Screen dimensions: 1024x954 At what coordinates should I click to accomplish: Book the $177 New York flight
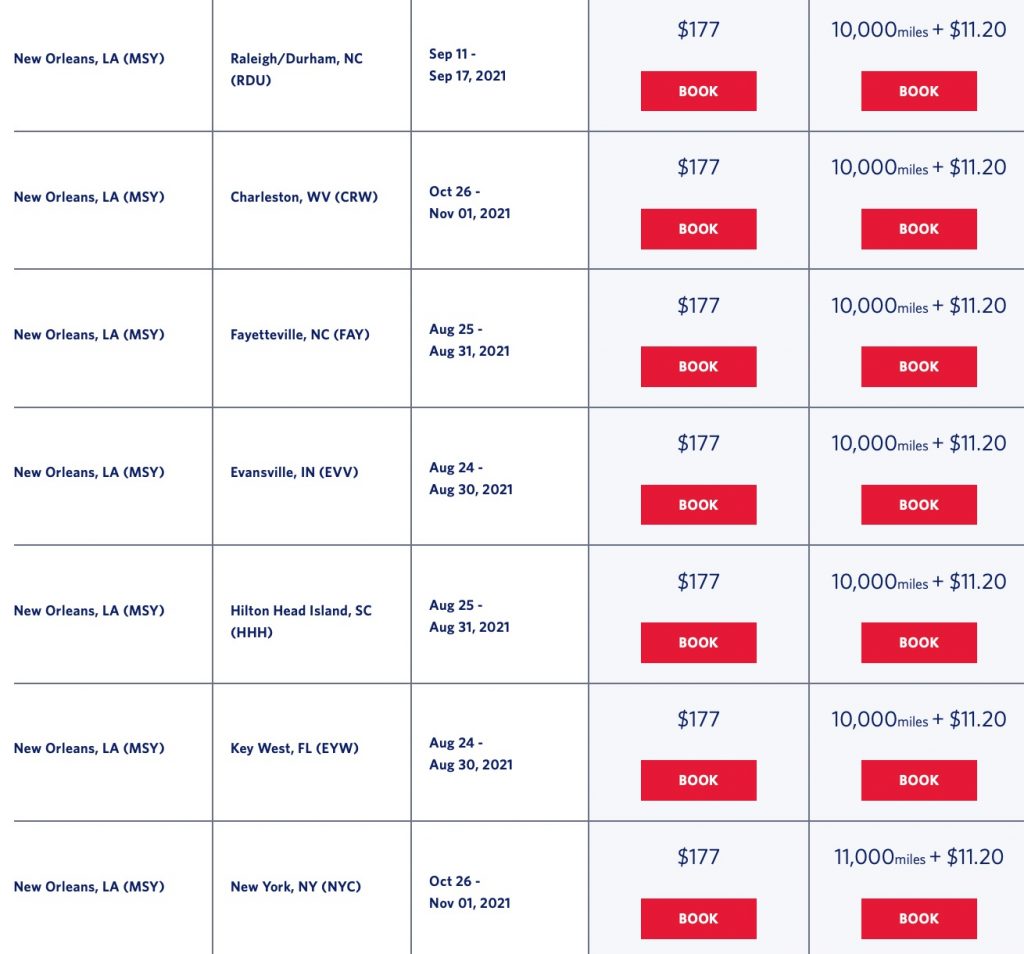(x=698, y=919)
